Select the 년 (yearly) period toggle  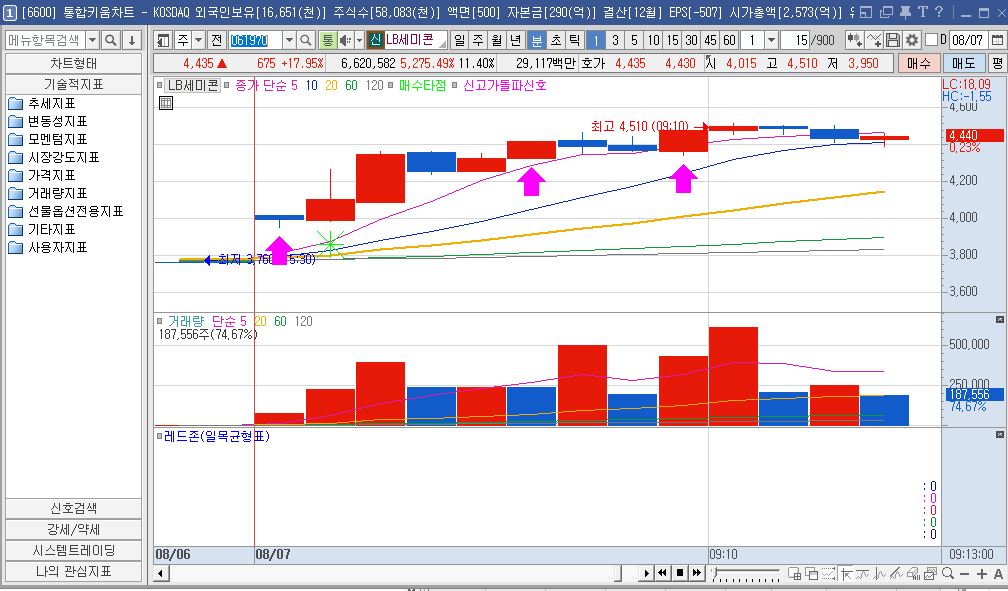tap(516, 41)
